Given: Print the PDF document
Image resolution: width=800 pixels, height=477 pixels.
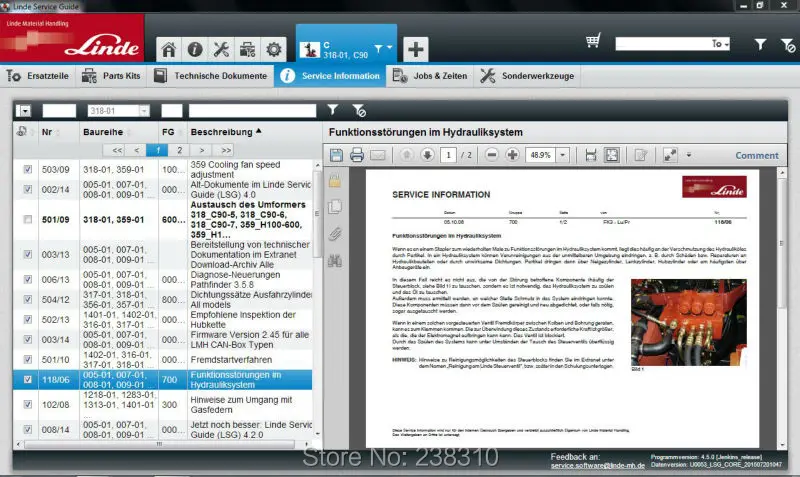Looking at the screenshot, I should click(357, 155).
